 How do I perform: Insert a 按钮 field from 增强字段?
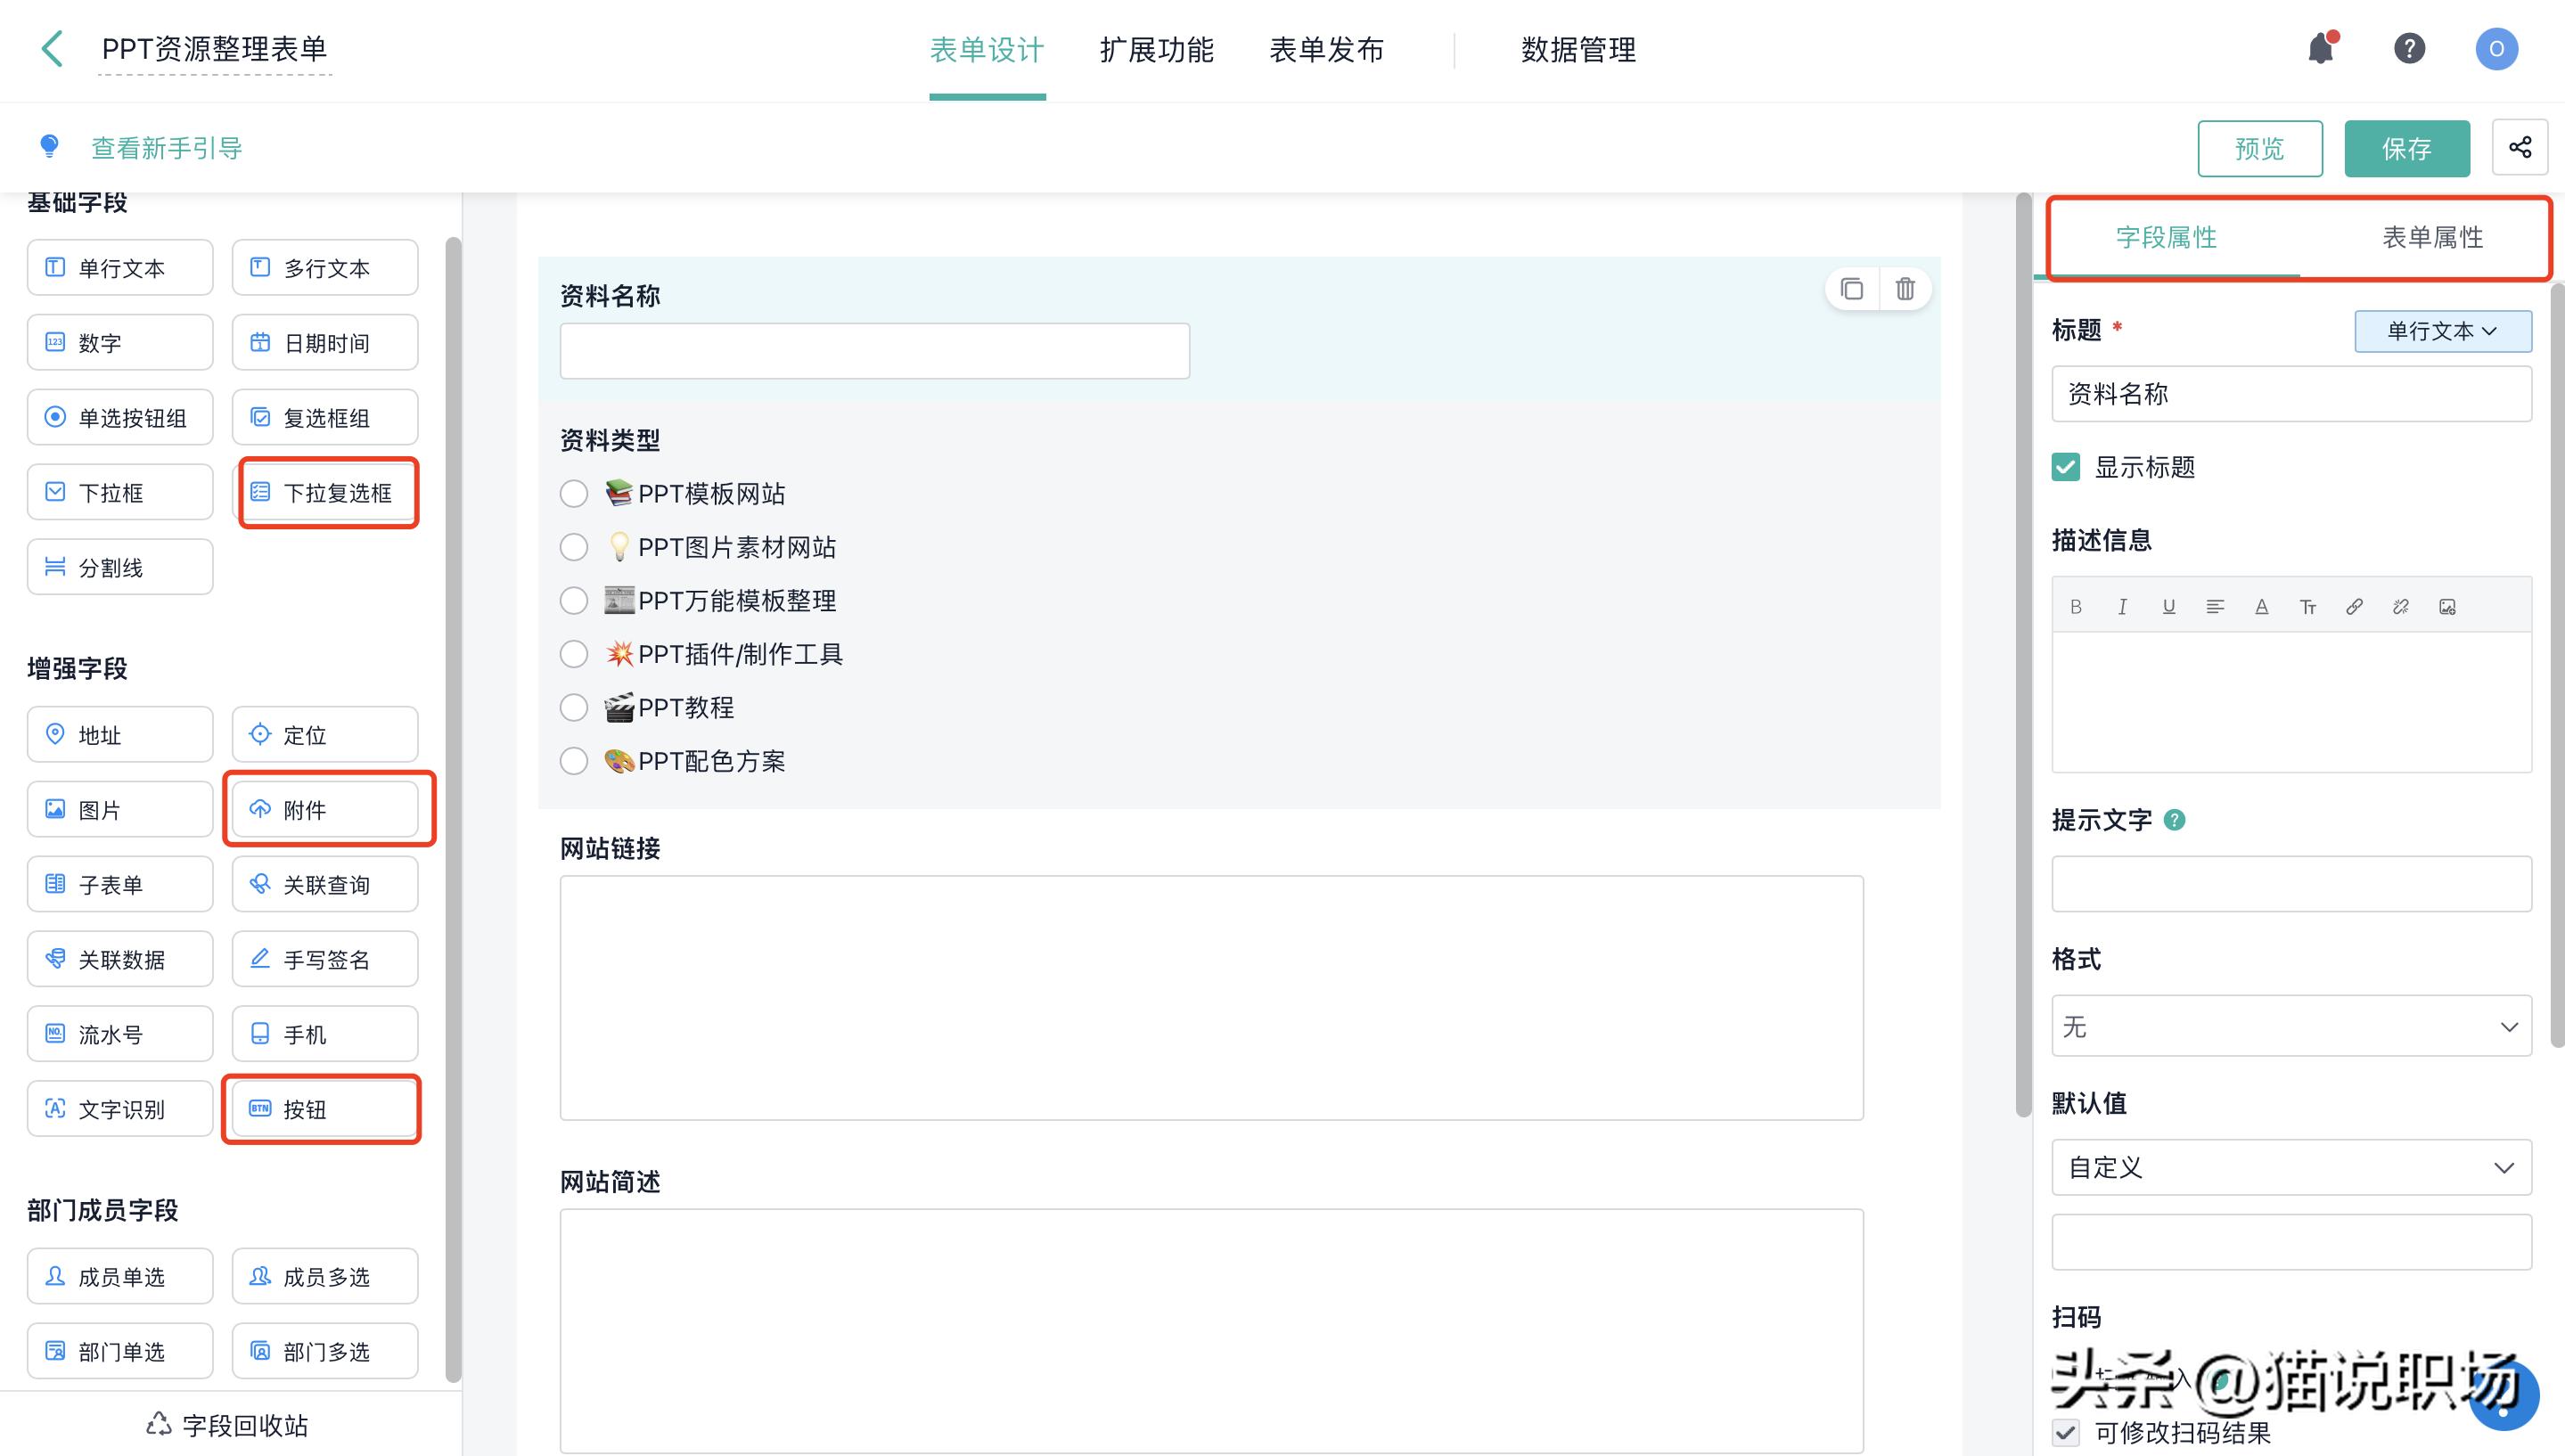(x=321, y=1109)
